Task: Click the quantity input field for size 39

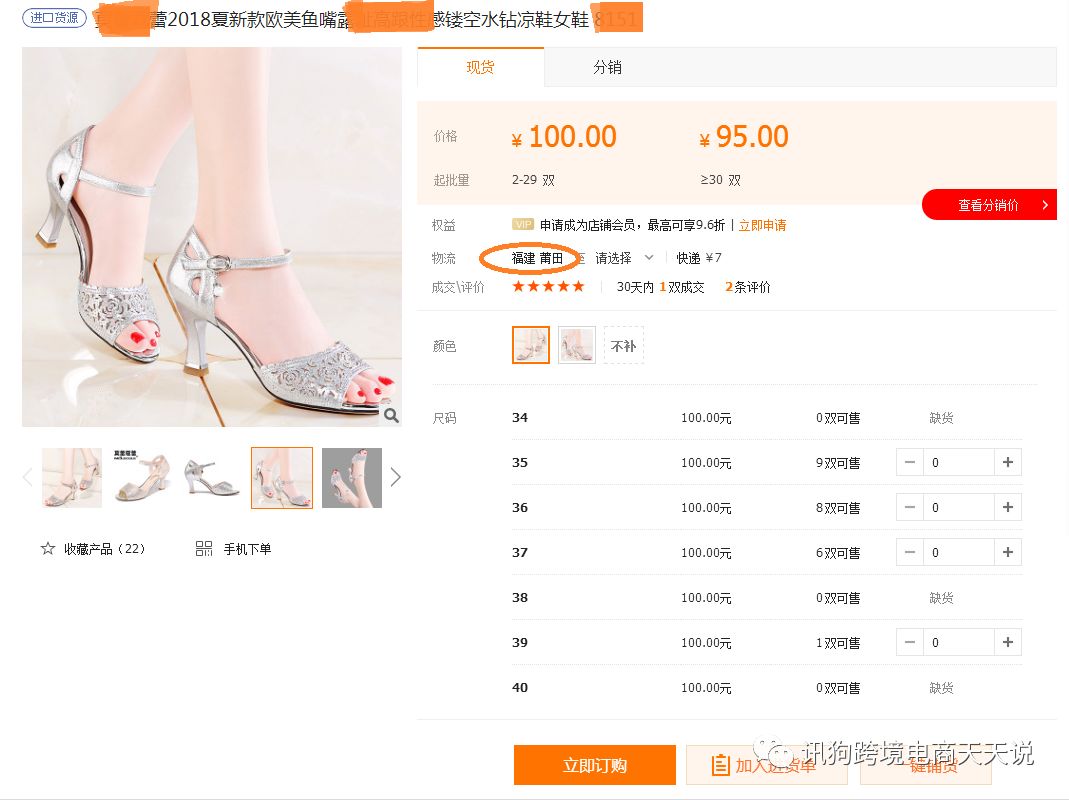Action: coord(958,642)
